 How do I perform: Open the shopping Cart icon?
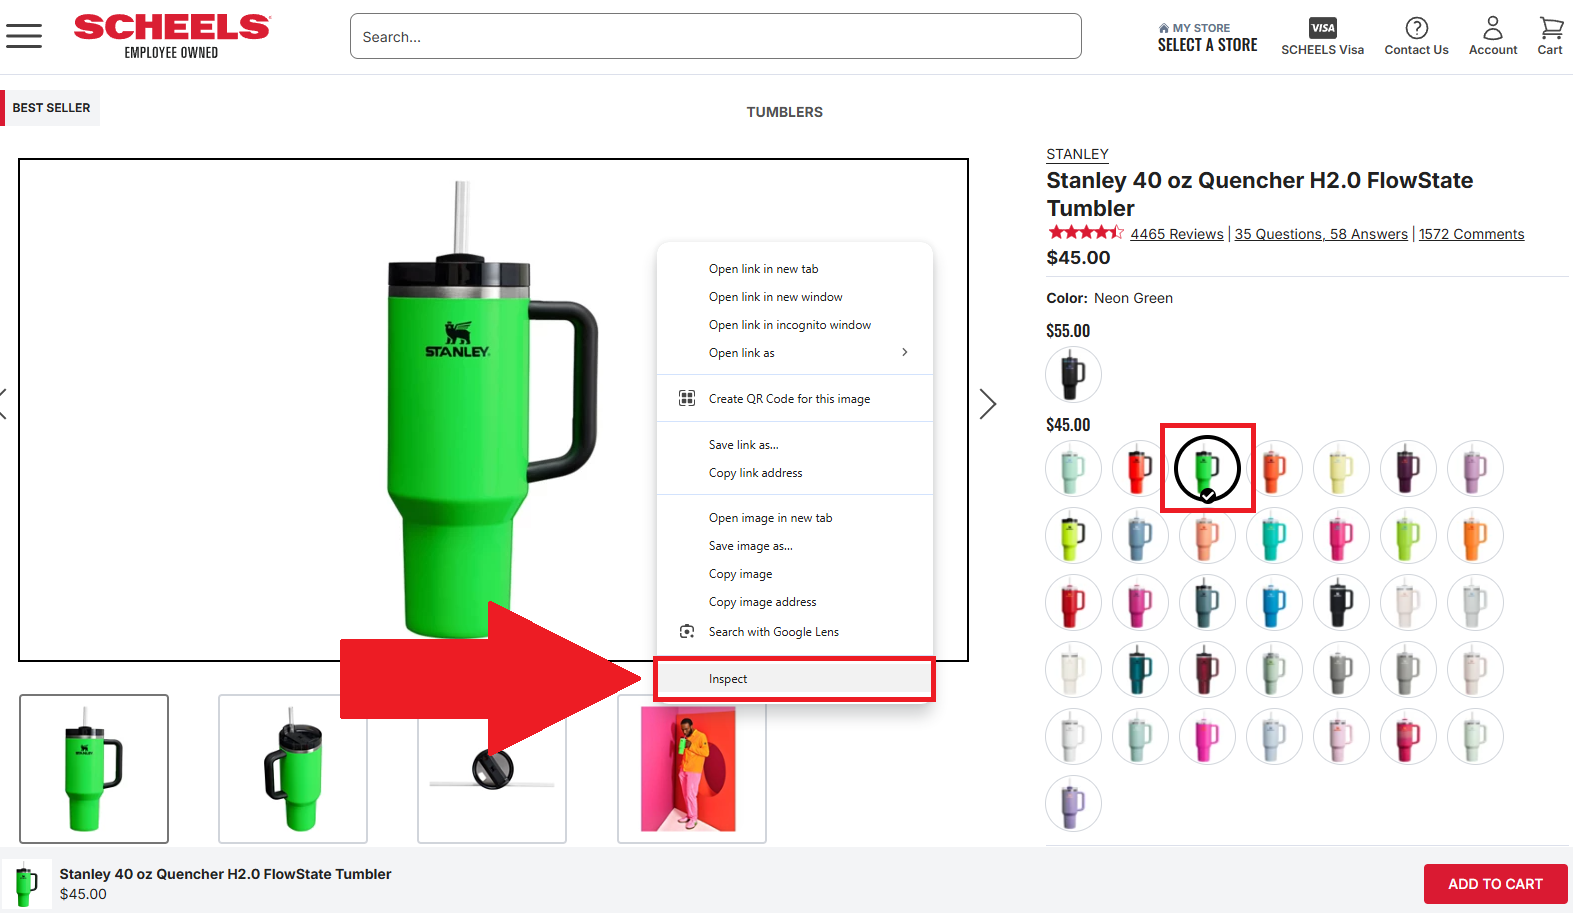tap(1550, 36)
